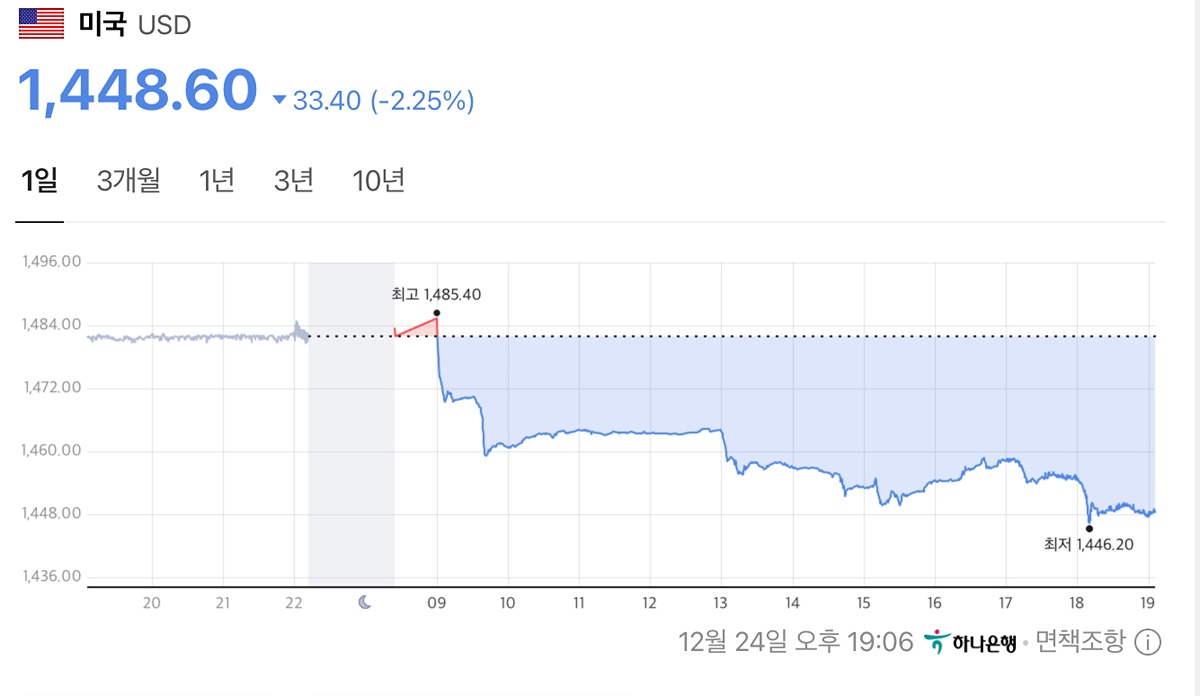Click the moon icon on time axis
The height and width of the screenshot is (696, 1200).
pyautogui.click(x=366, y=603)
